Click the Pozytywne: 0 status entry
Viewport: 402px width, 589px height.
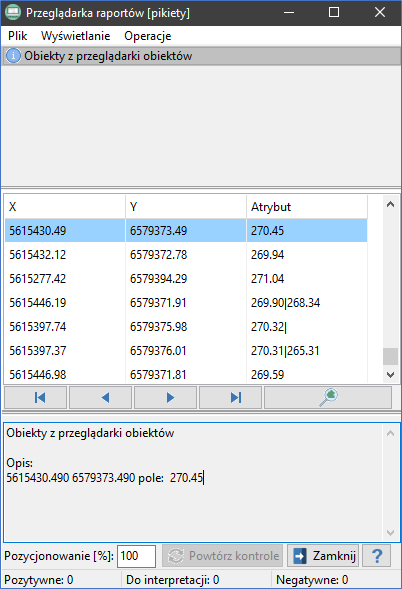(x=39, y=580)
